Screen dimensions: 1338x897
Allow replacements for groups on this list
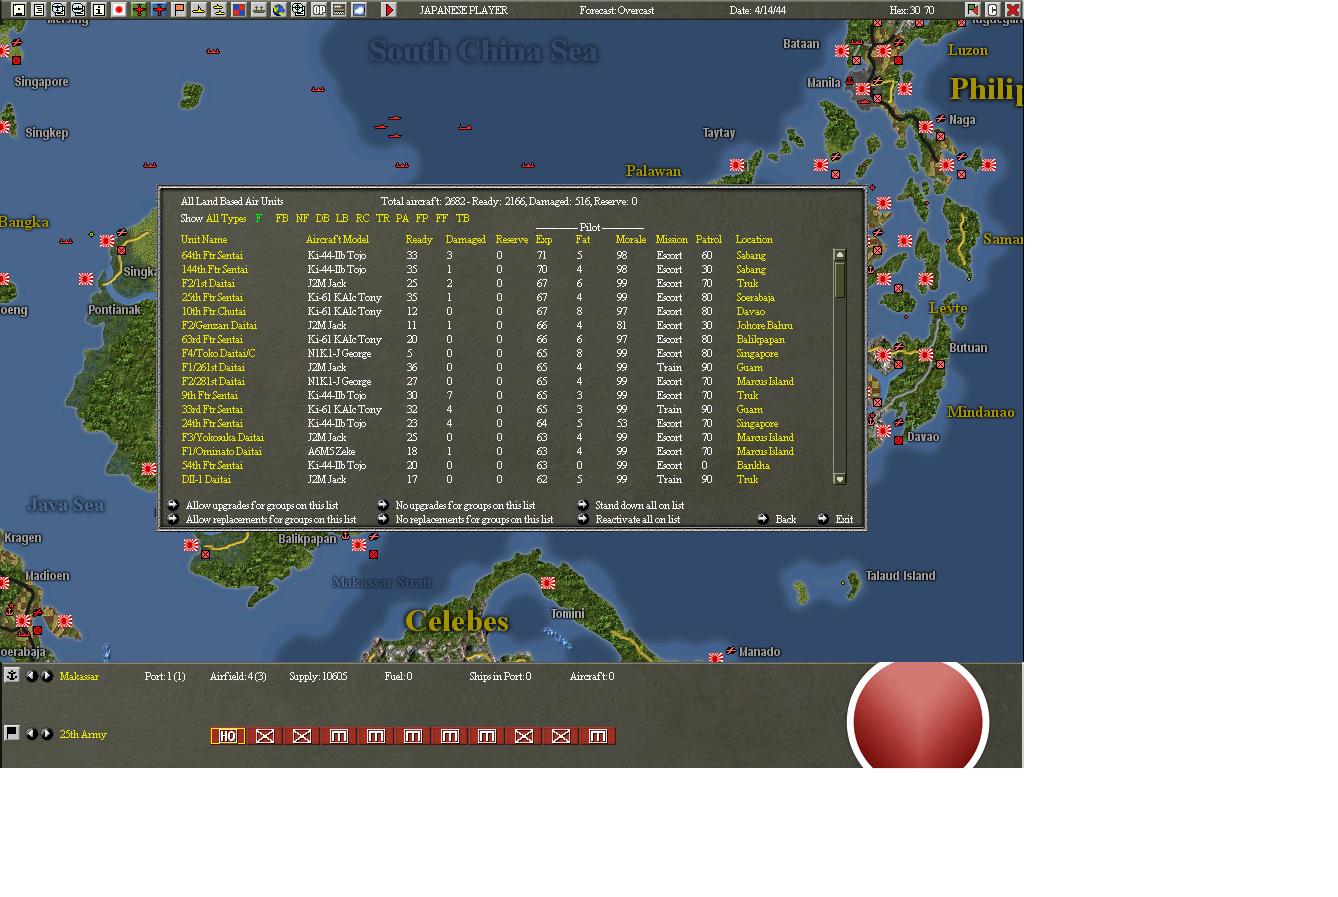point(270,520)
